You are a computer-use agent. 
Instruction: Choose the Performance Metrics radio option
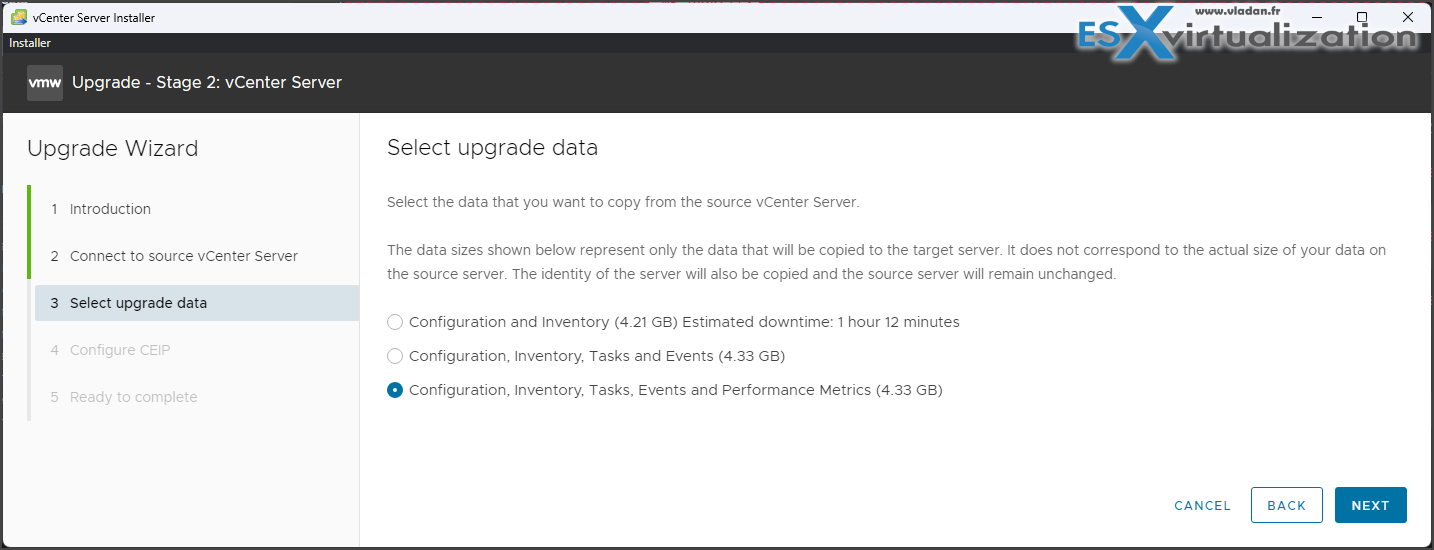click(x=395, y=390)
